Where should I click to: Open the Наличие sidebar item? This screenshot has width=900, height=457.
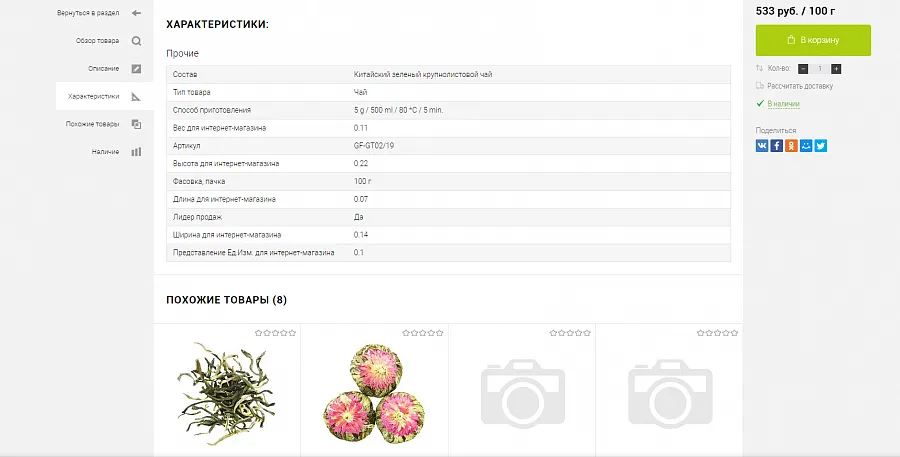pyautogui.click(x=106, y=152)
